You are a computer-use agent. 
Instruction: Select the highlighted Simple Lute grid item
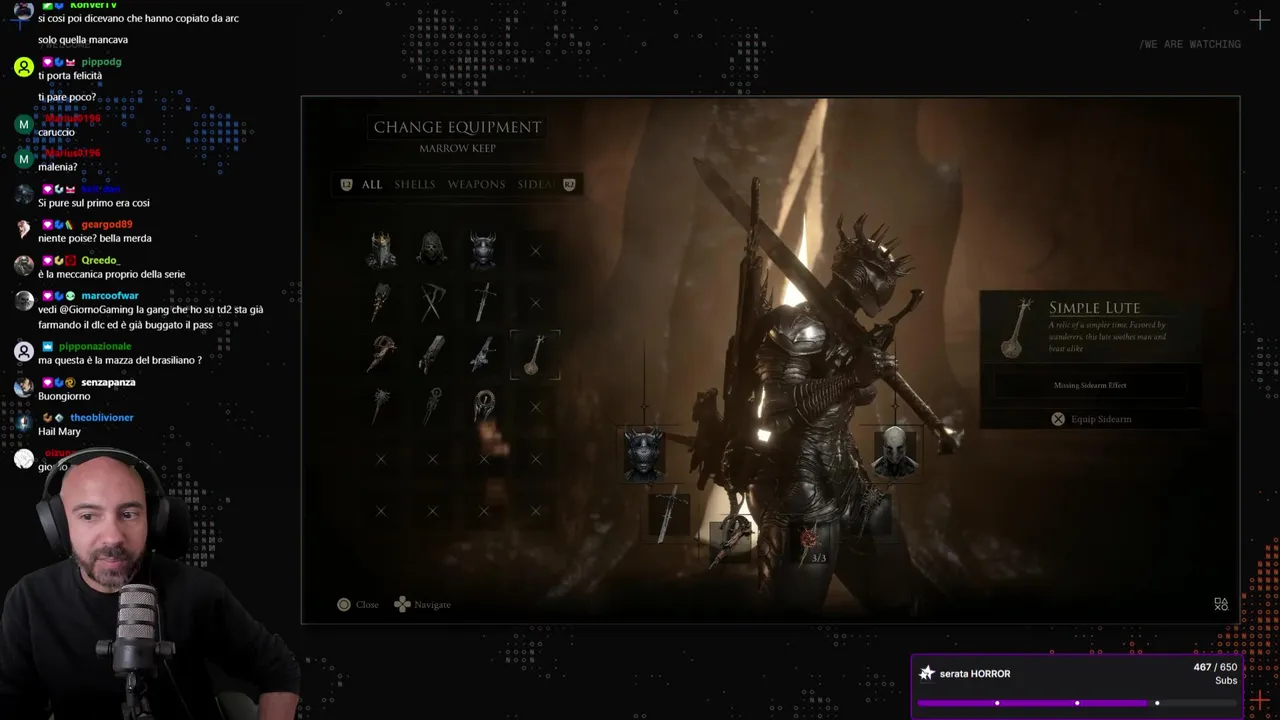click(535, 354)
